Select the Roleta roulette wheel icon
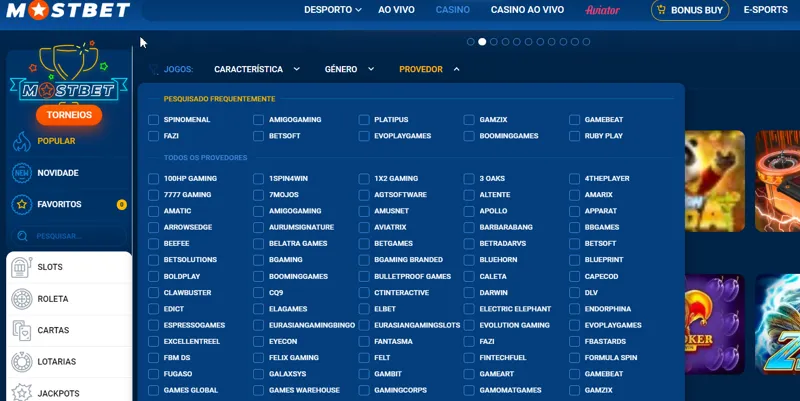 coord(22,299)
